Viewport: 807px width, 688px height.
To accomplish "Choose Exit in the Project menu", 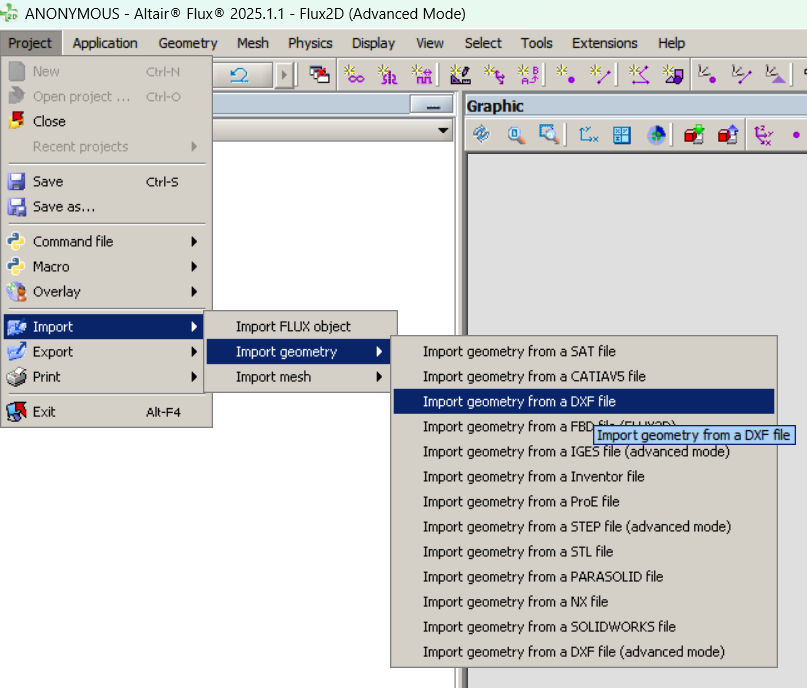I will click(106, 412).
